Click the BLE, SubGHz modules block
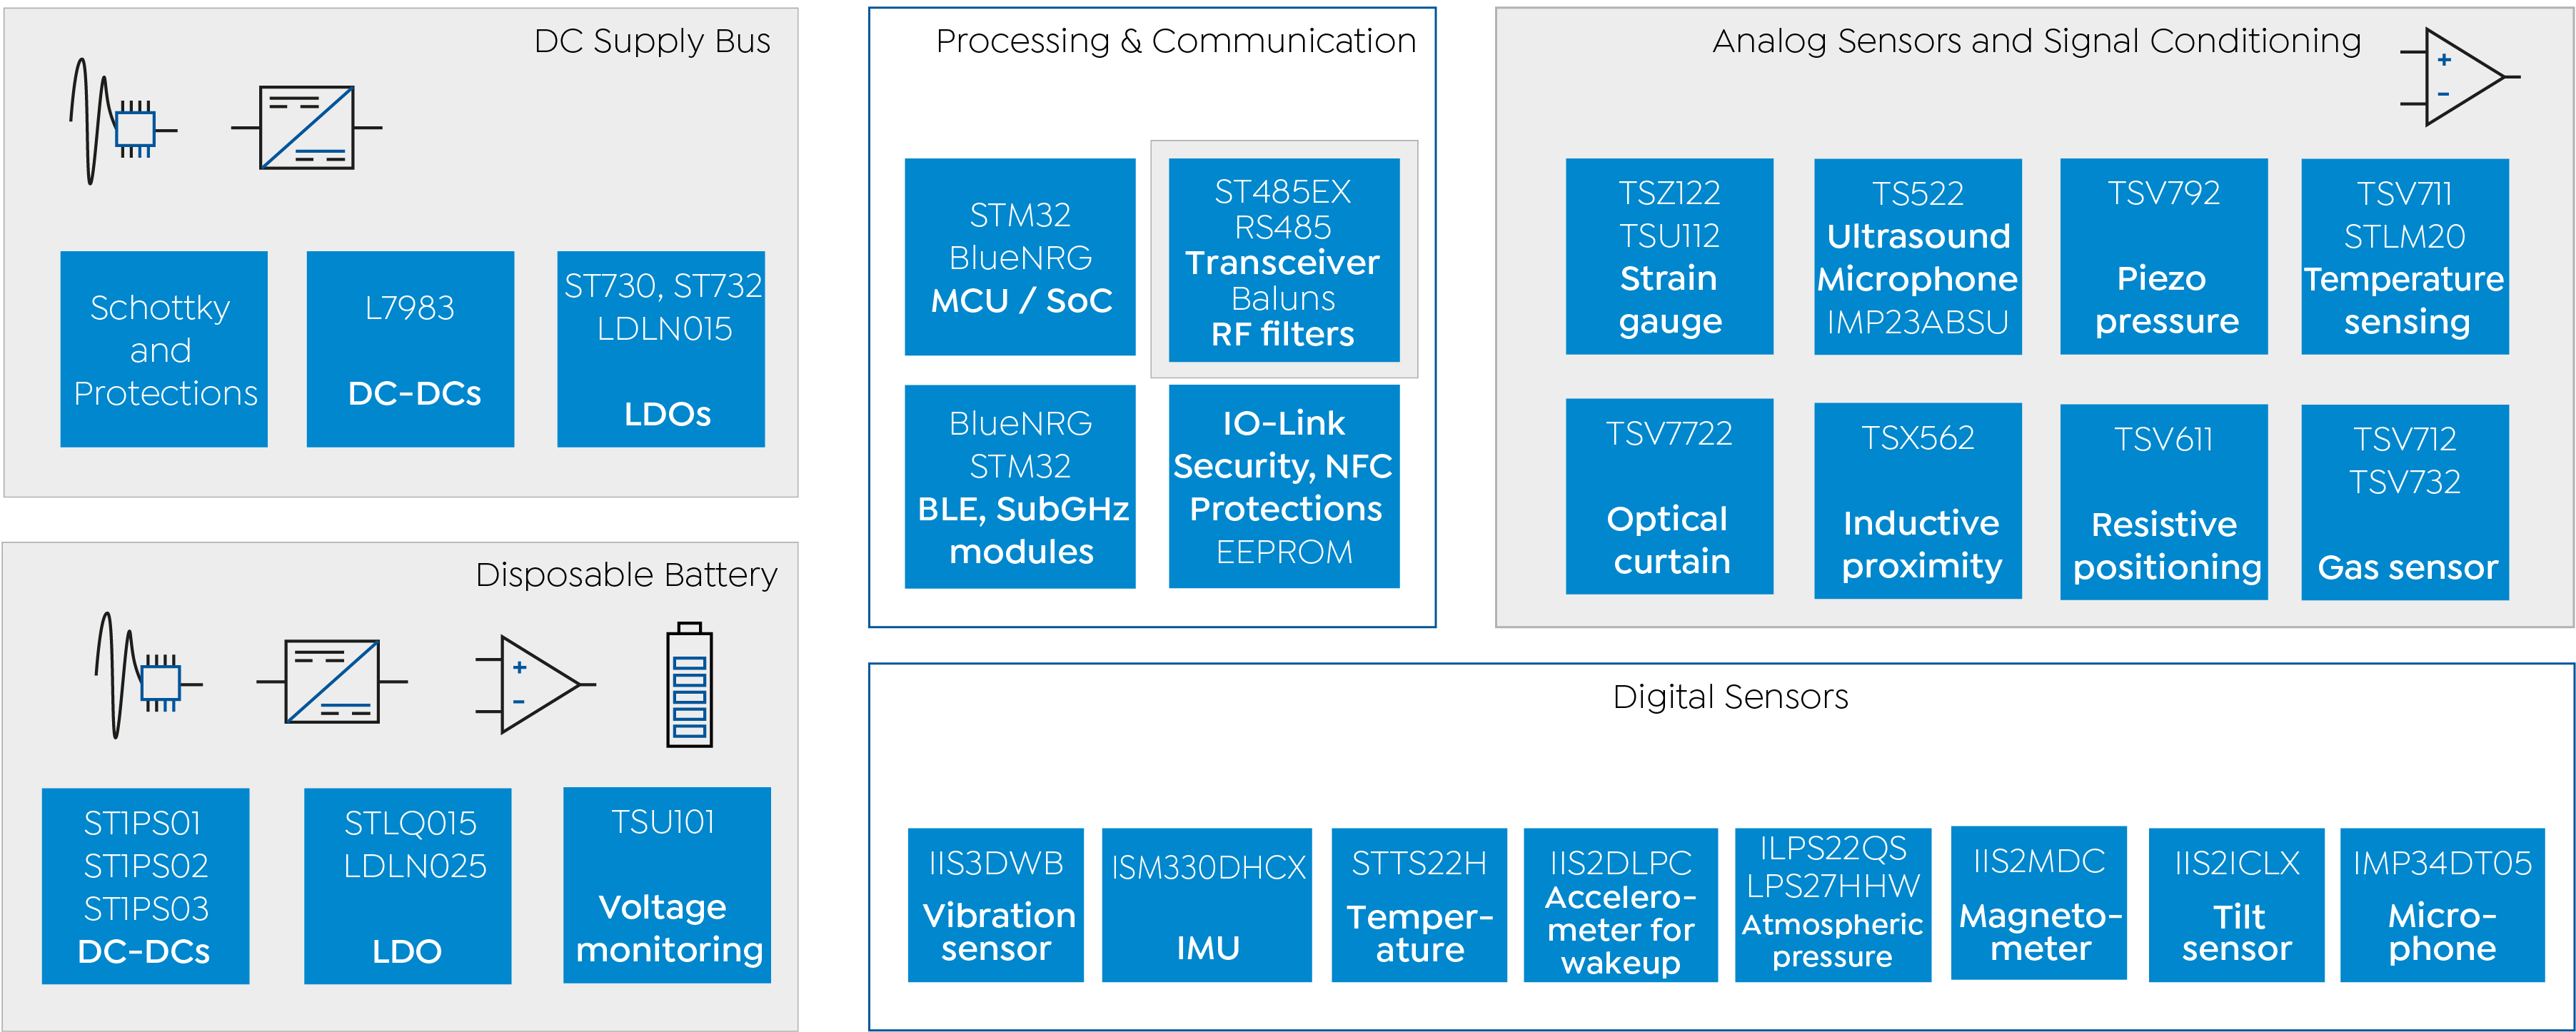This screenshot has width=2576, height=1032. coord(1020,486)
